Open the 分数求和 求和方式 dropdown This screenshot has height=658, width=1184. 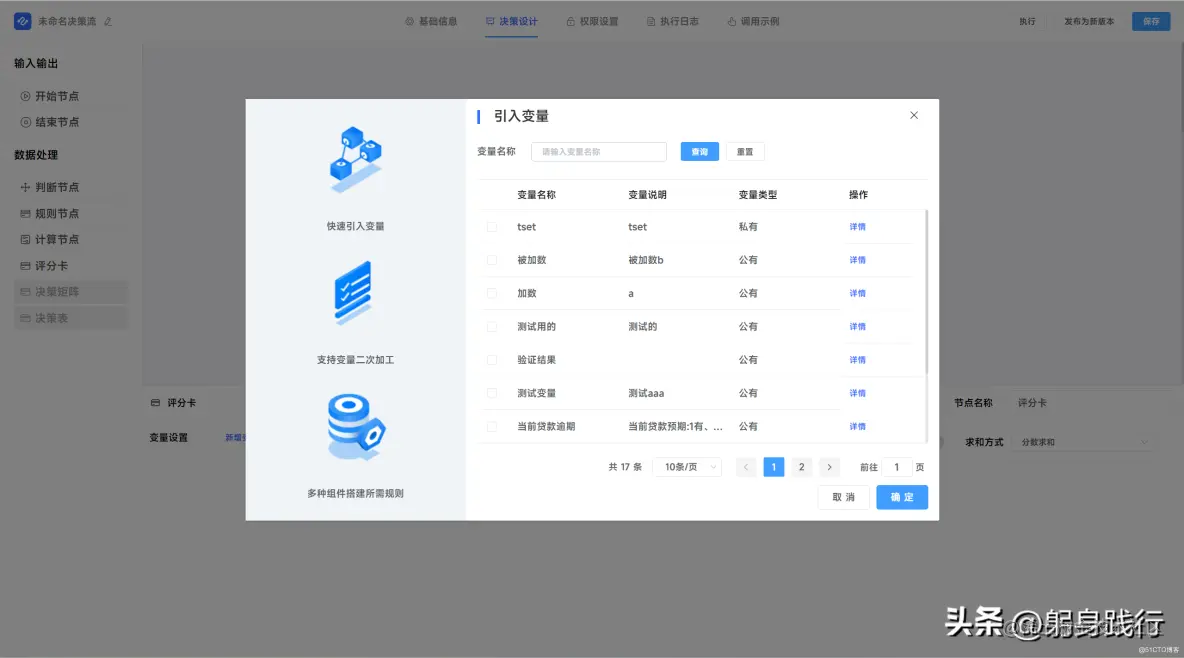coord(1083,440)
